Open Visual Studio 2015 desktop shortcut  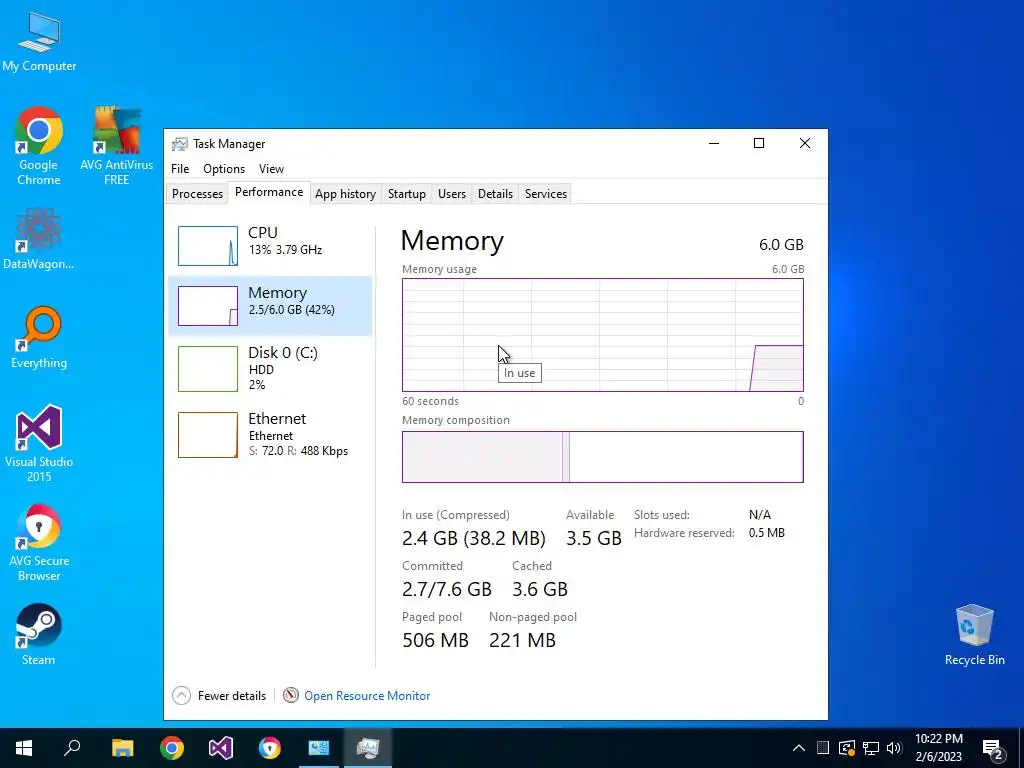click(39, 443)
